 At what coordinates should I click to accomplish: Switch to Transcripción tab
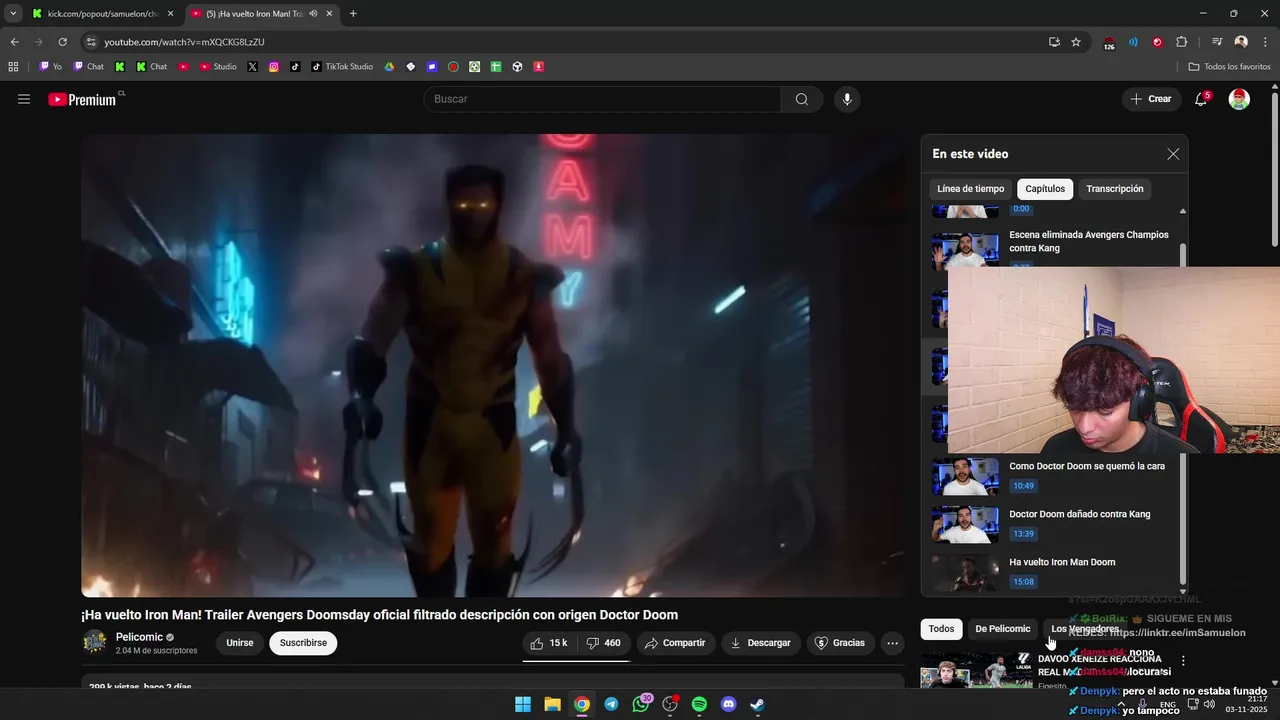pyautogui.click(x=1115, y=189)
